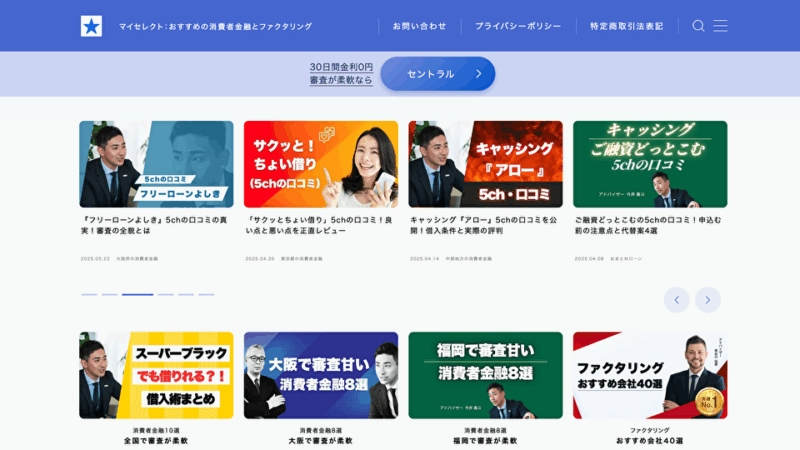
Task: Select the first carousel pagination dash
Action: point(89,294)
